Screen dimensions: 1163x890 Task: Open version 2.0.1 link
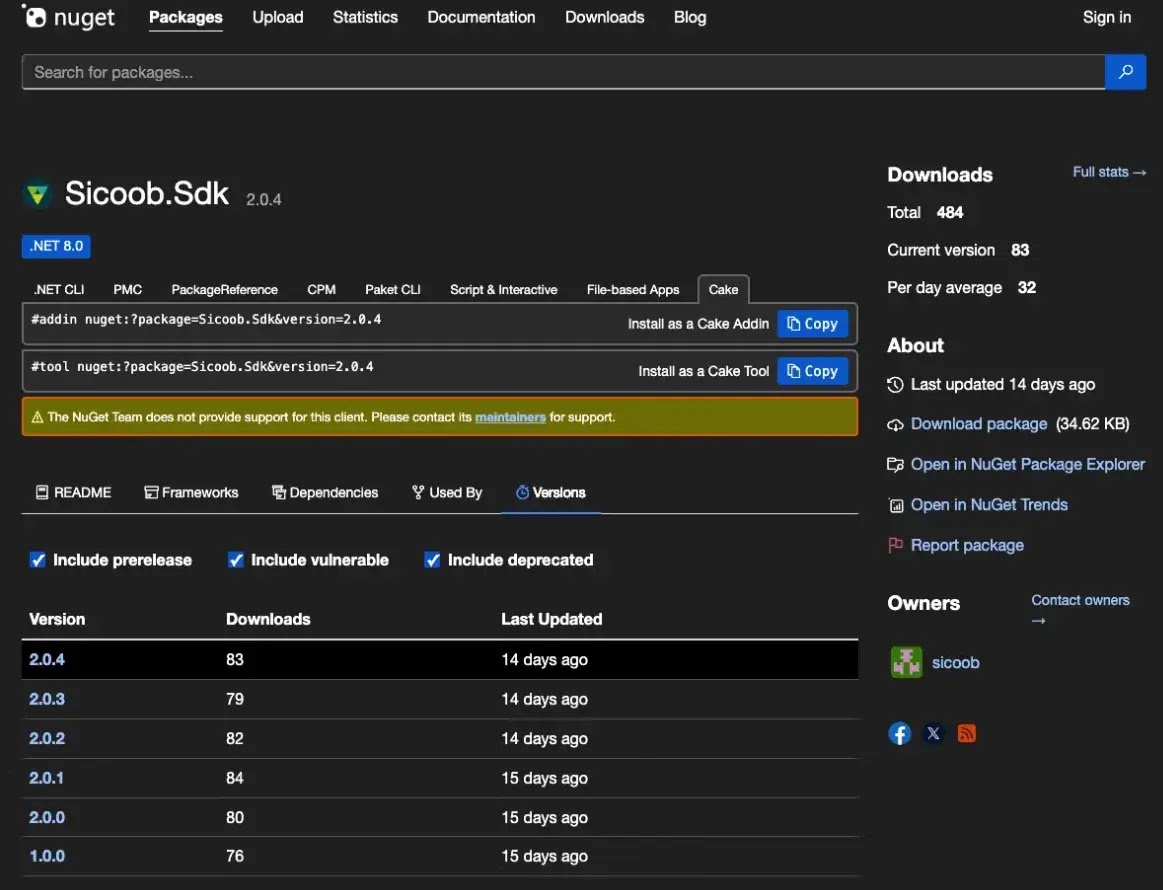46,778
